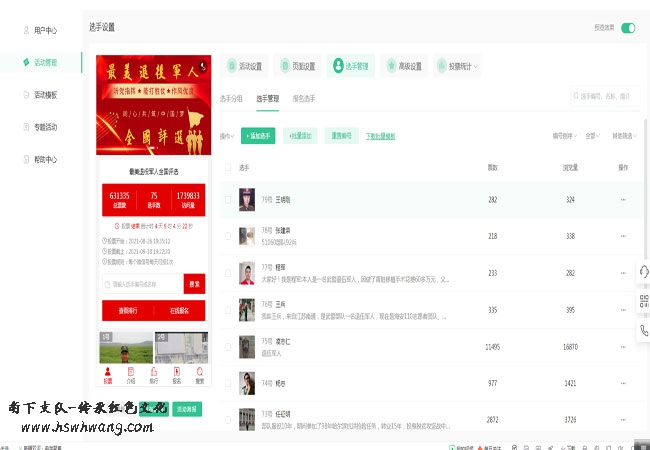Tap the 介绍 icon in preview bottom bar
This screenshot has height=450, width=650.
coord(131,375)
